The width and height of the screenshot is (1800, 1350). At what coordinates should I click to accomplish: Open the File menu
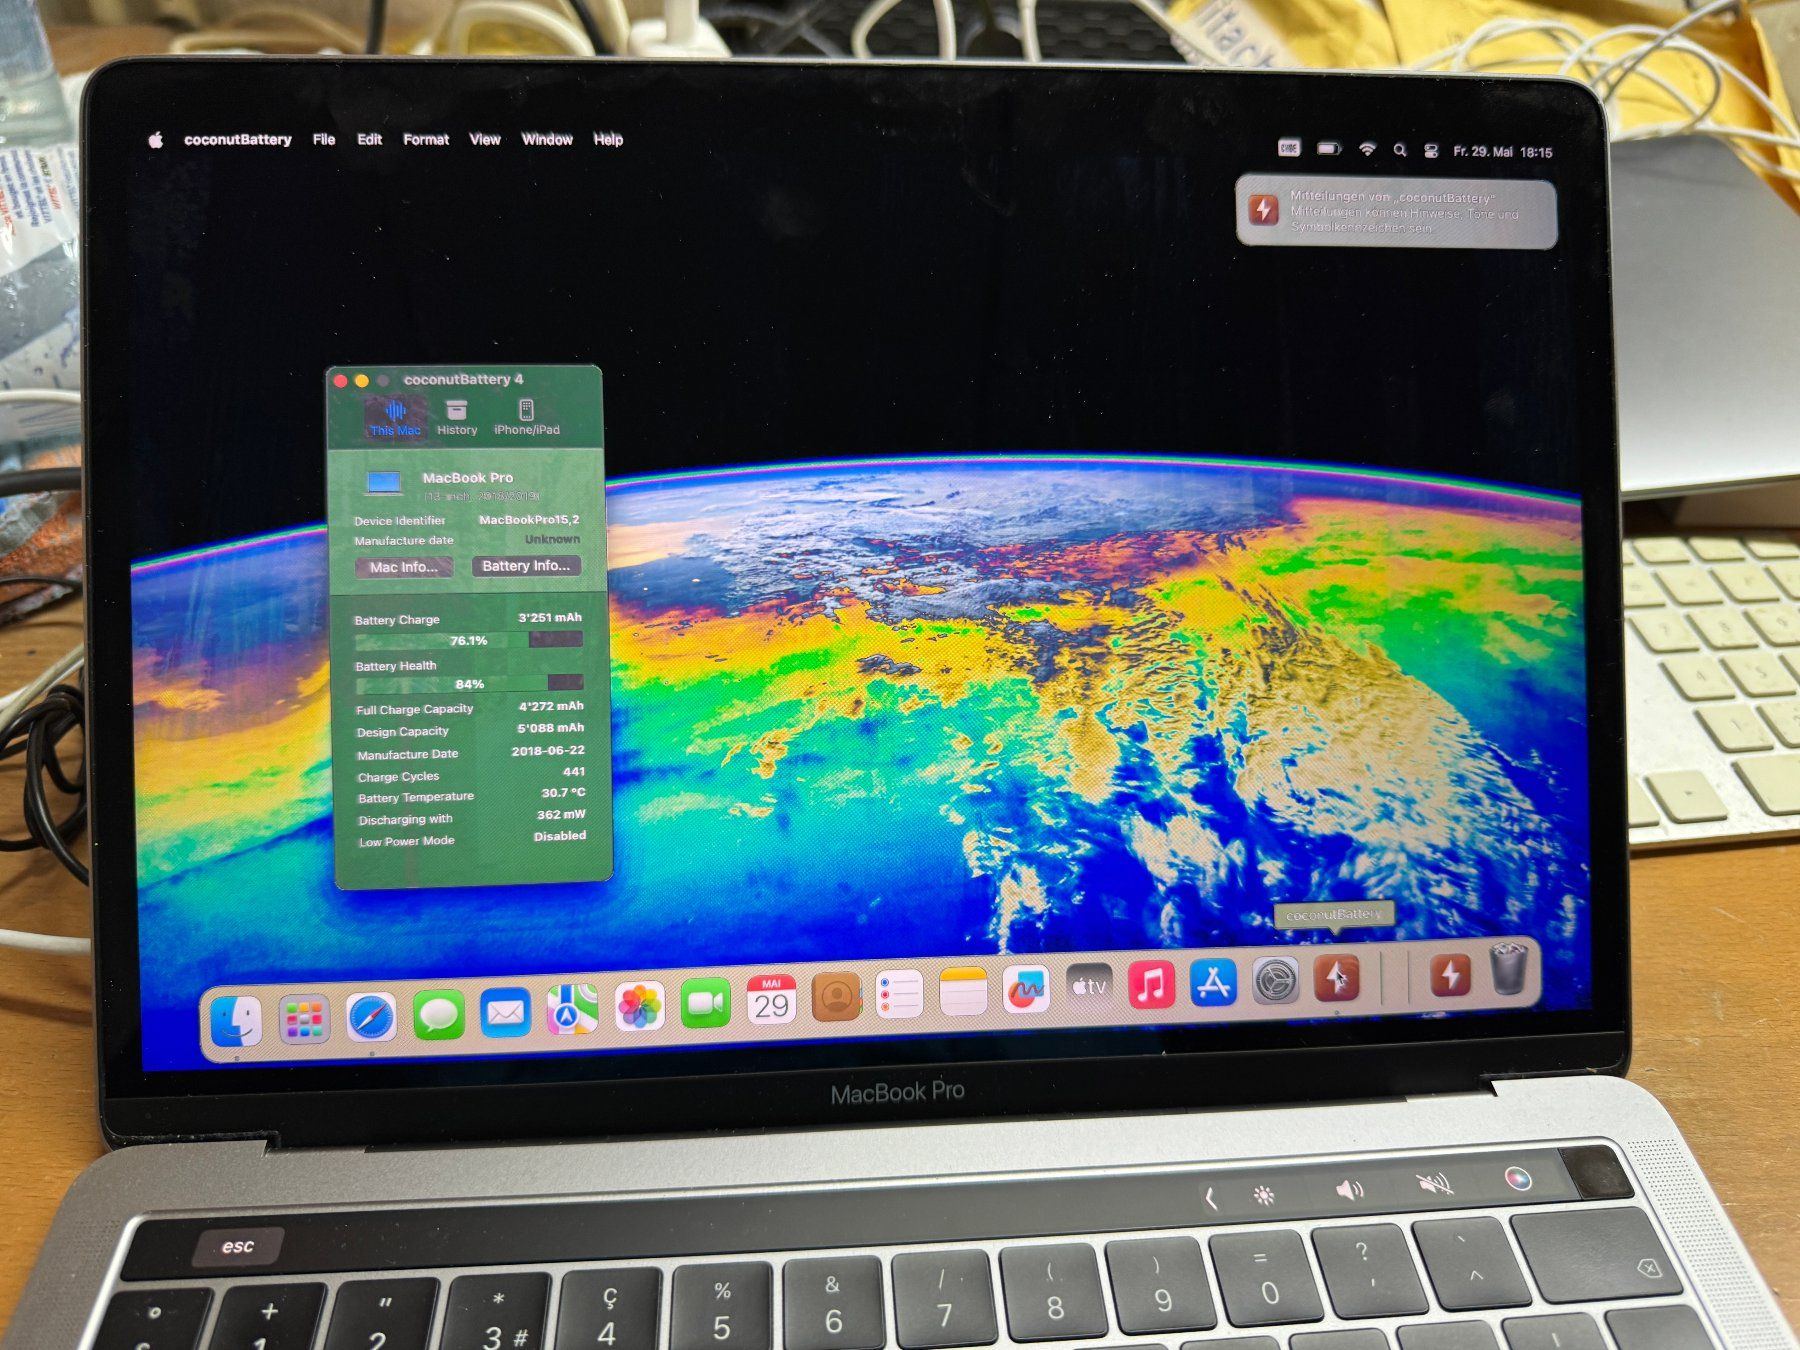(323, 139)
